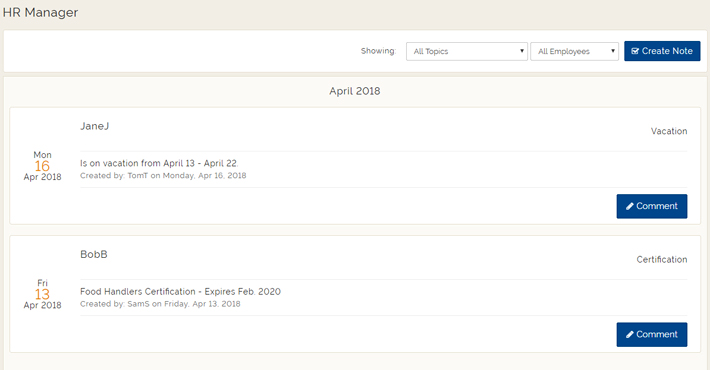Click the Certification topic label

click(662, 259)
